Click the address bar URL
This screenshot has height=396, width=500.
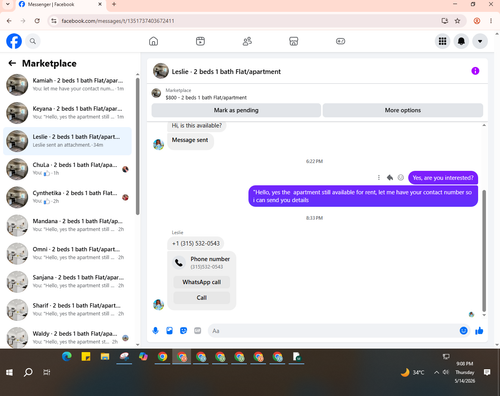pos(118,21)
